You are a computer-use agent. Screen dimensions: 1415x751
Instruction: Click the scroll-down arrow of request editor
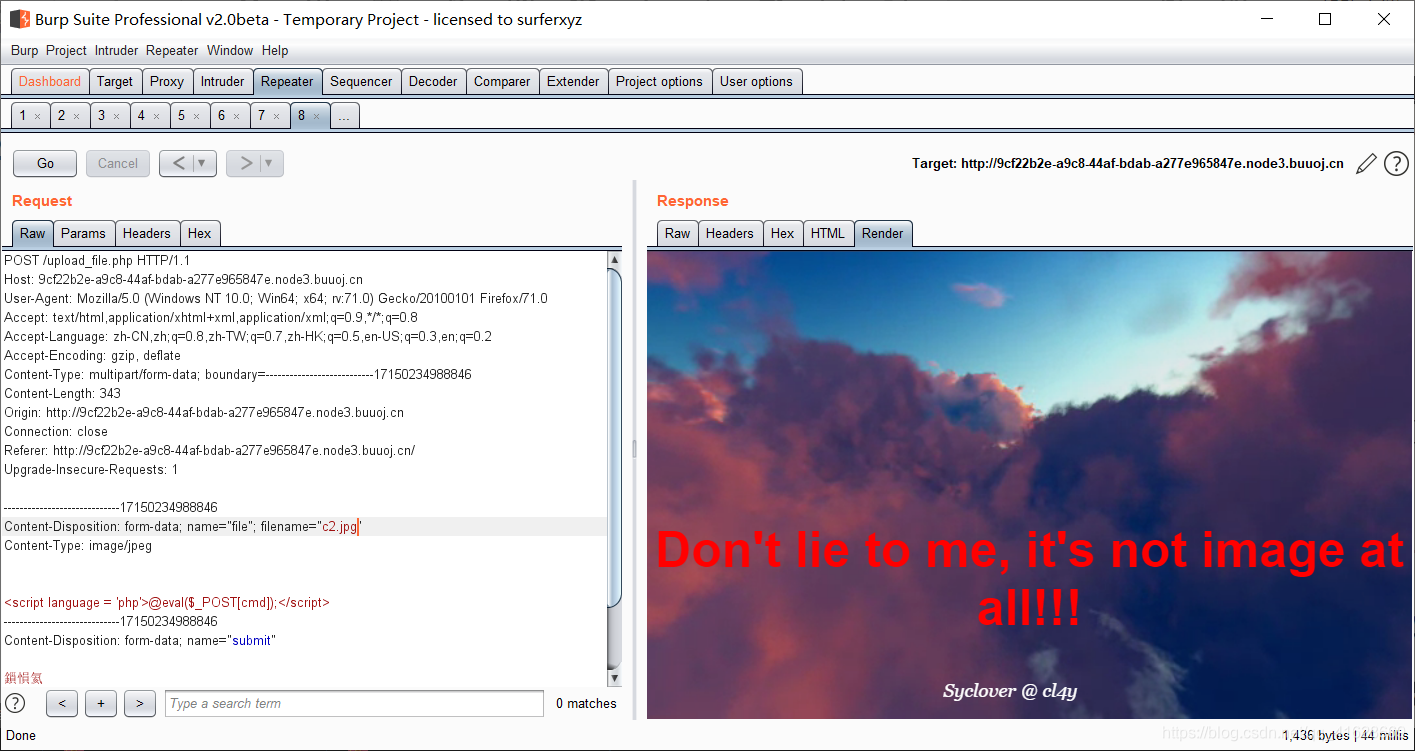[x=614, y=678]
